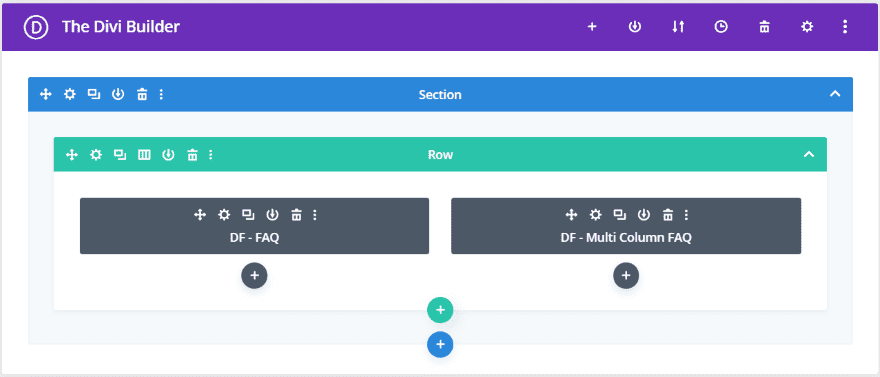Viewport: 880px width, 377px height.
Task: Open editing history clock icon in the header
Action: 721,27
